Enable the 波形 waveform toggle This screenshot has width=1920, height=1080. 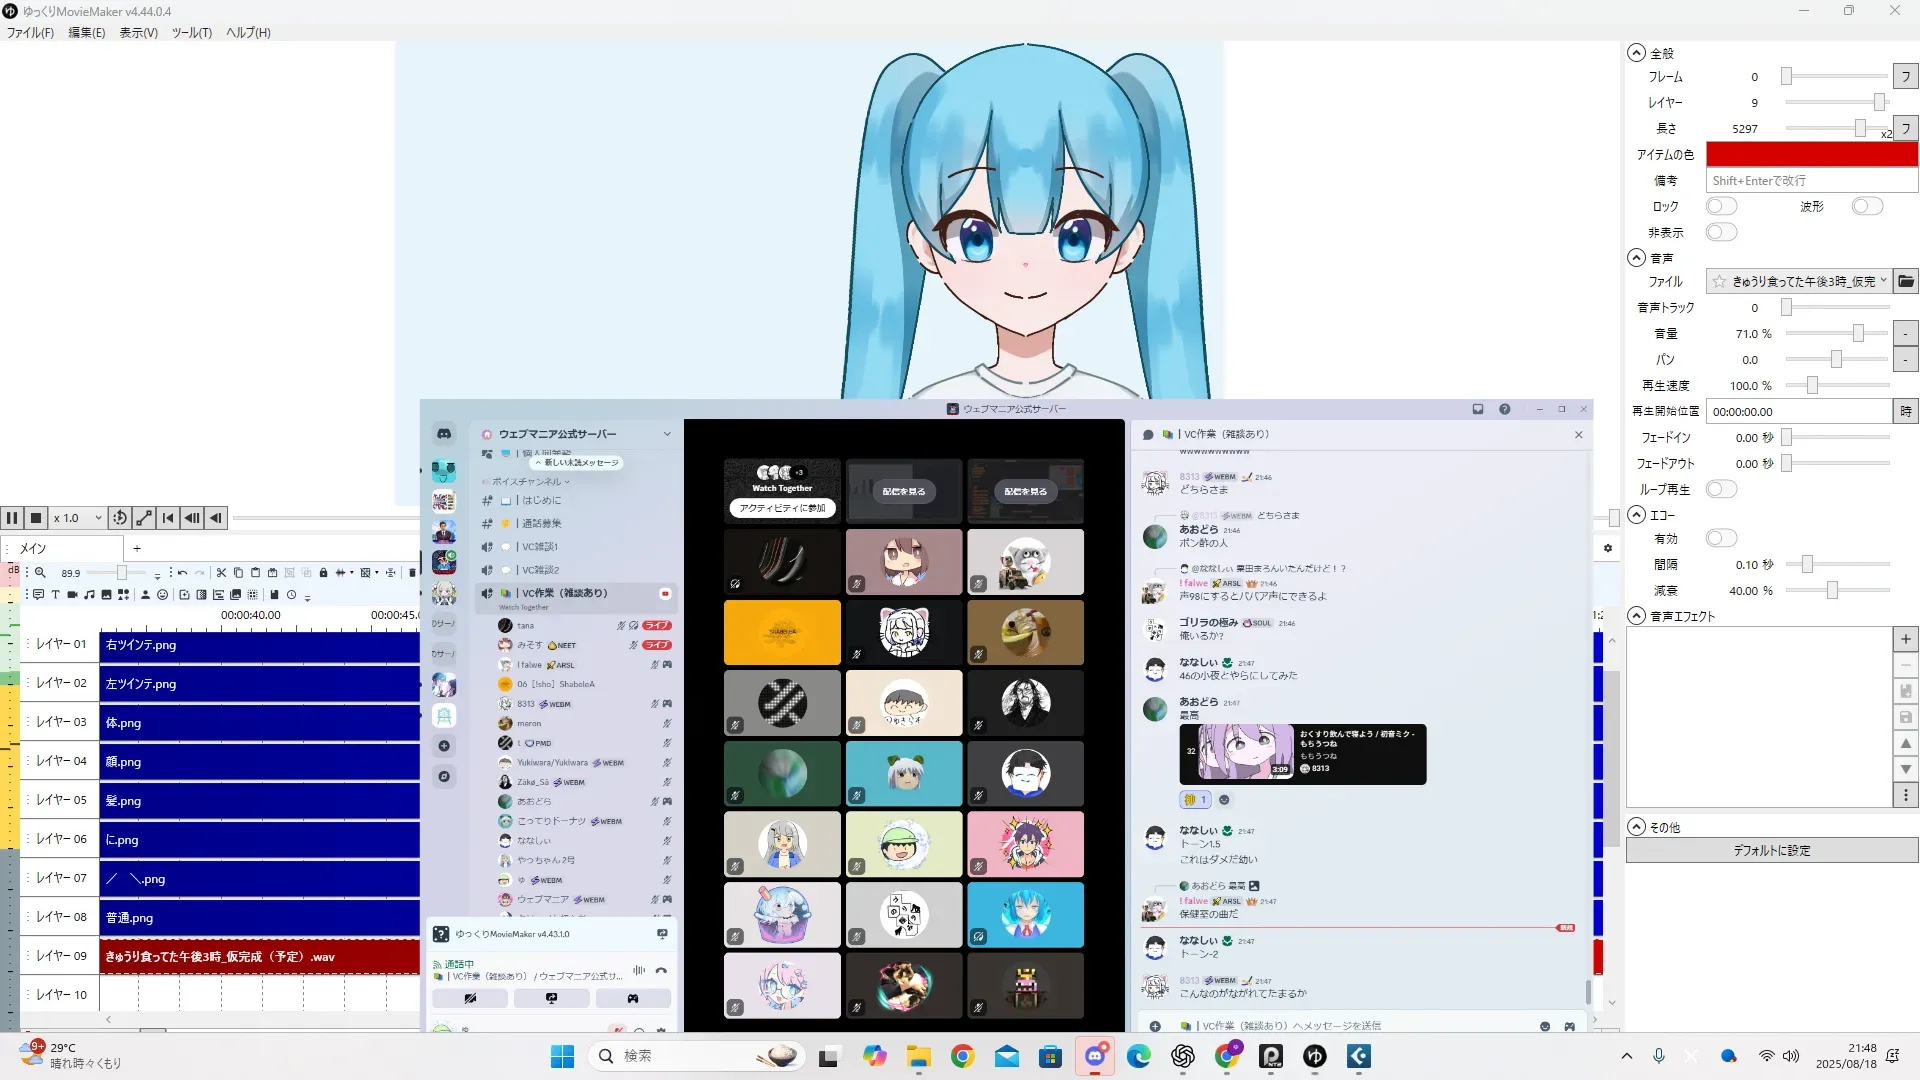(1867, 206)
